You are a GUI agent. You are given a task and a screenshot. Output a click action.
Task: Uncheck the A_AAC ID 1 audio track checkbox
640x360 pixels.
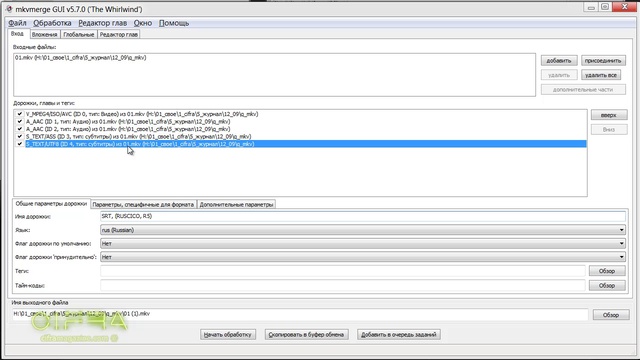tap(20, 121)
